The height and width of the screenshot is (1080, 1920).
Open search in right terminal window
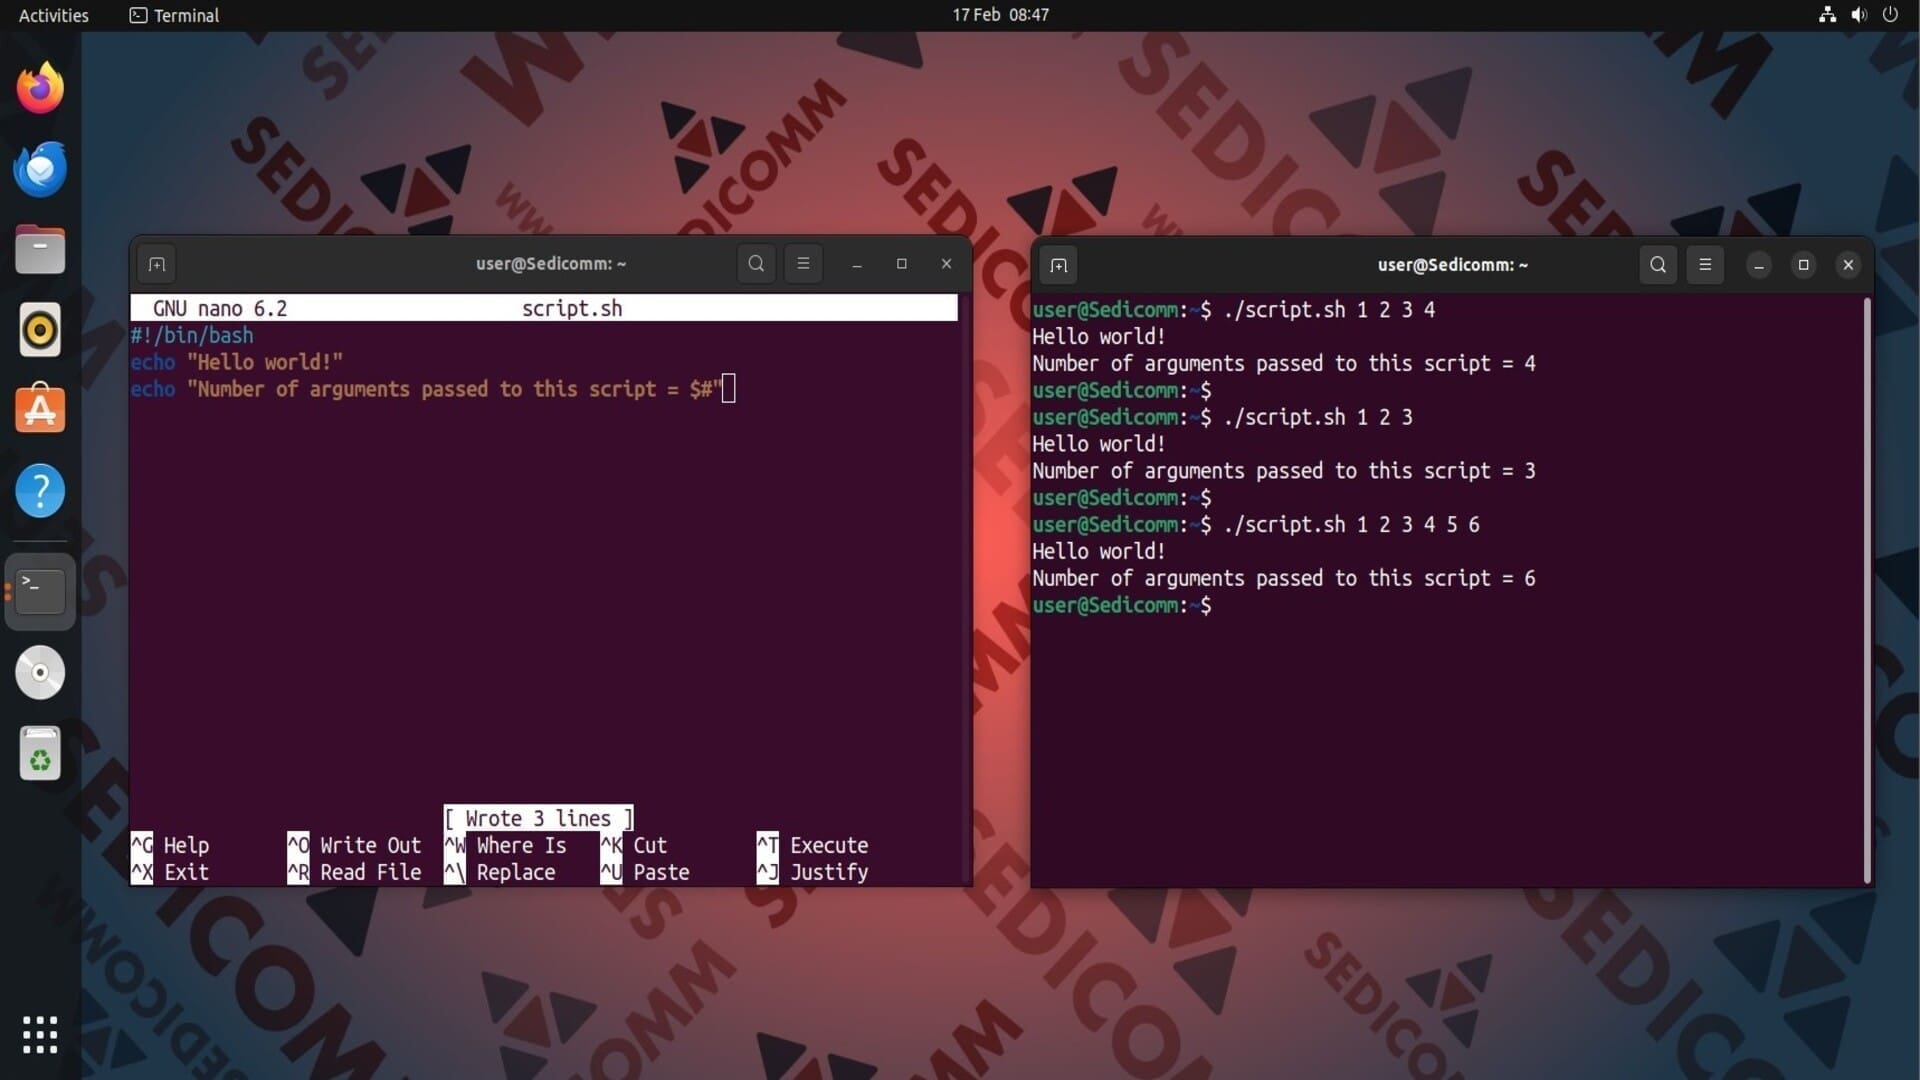pyautogui.click(x=1658, y=265)
